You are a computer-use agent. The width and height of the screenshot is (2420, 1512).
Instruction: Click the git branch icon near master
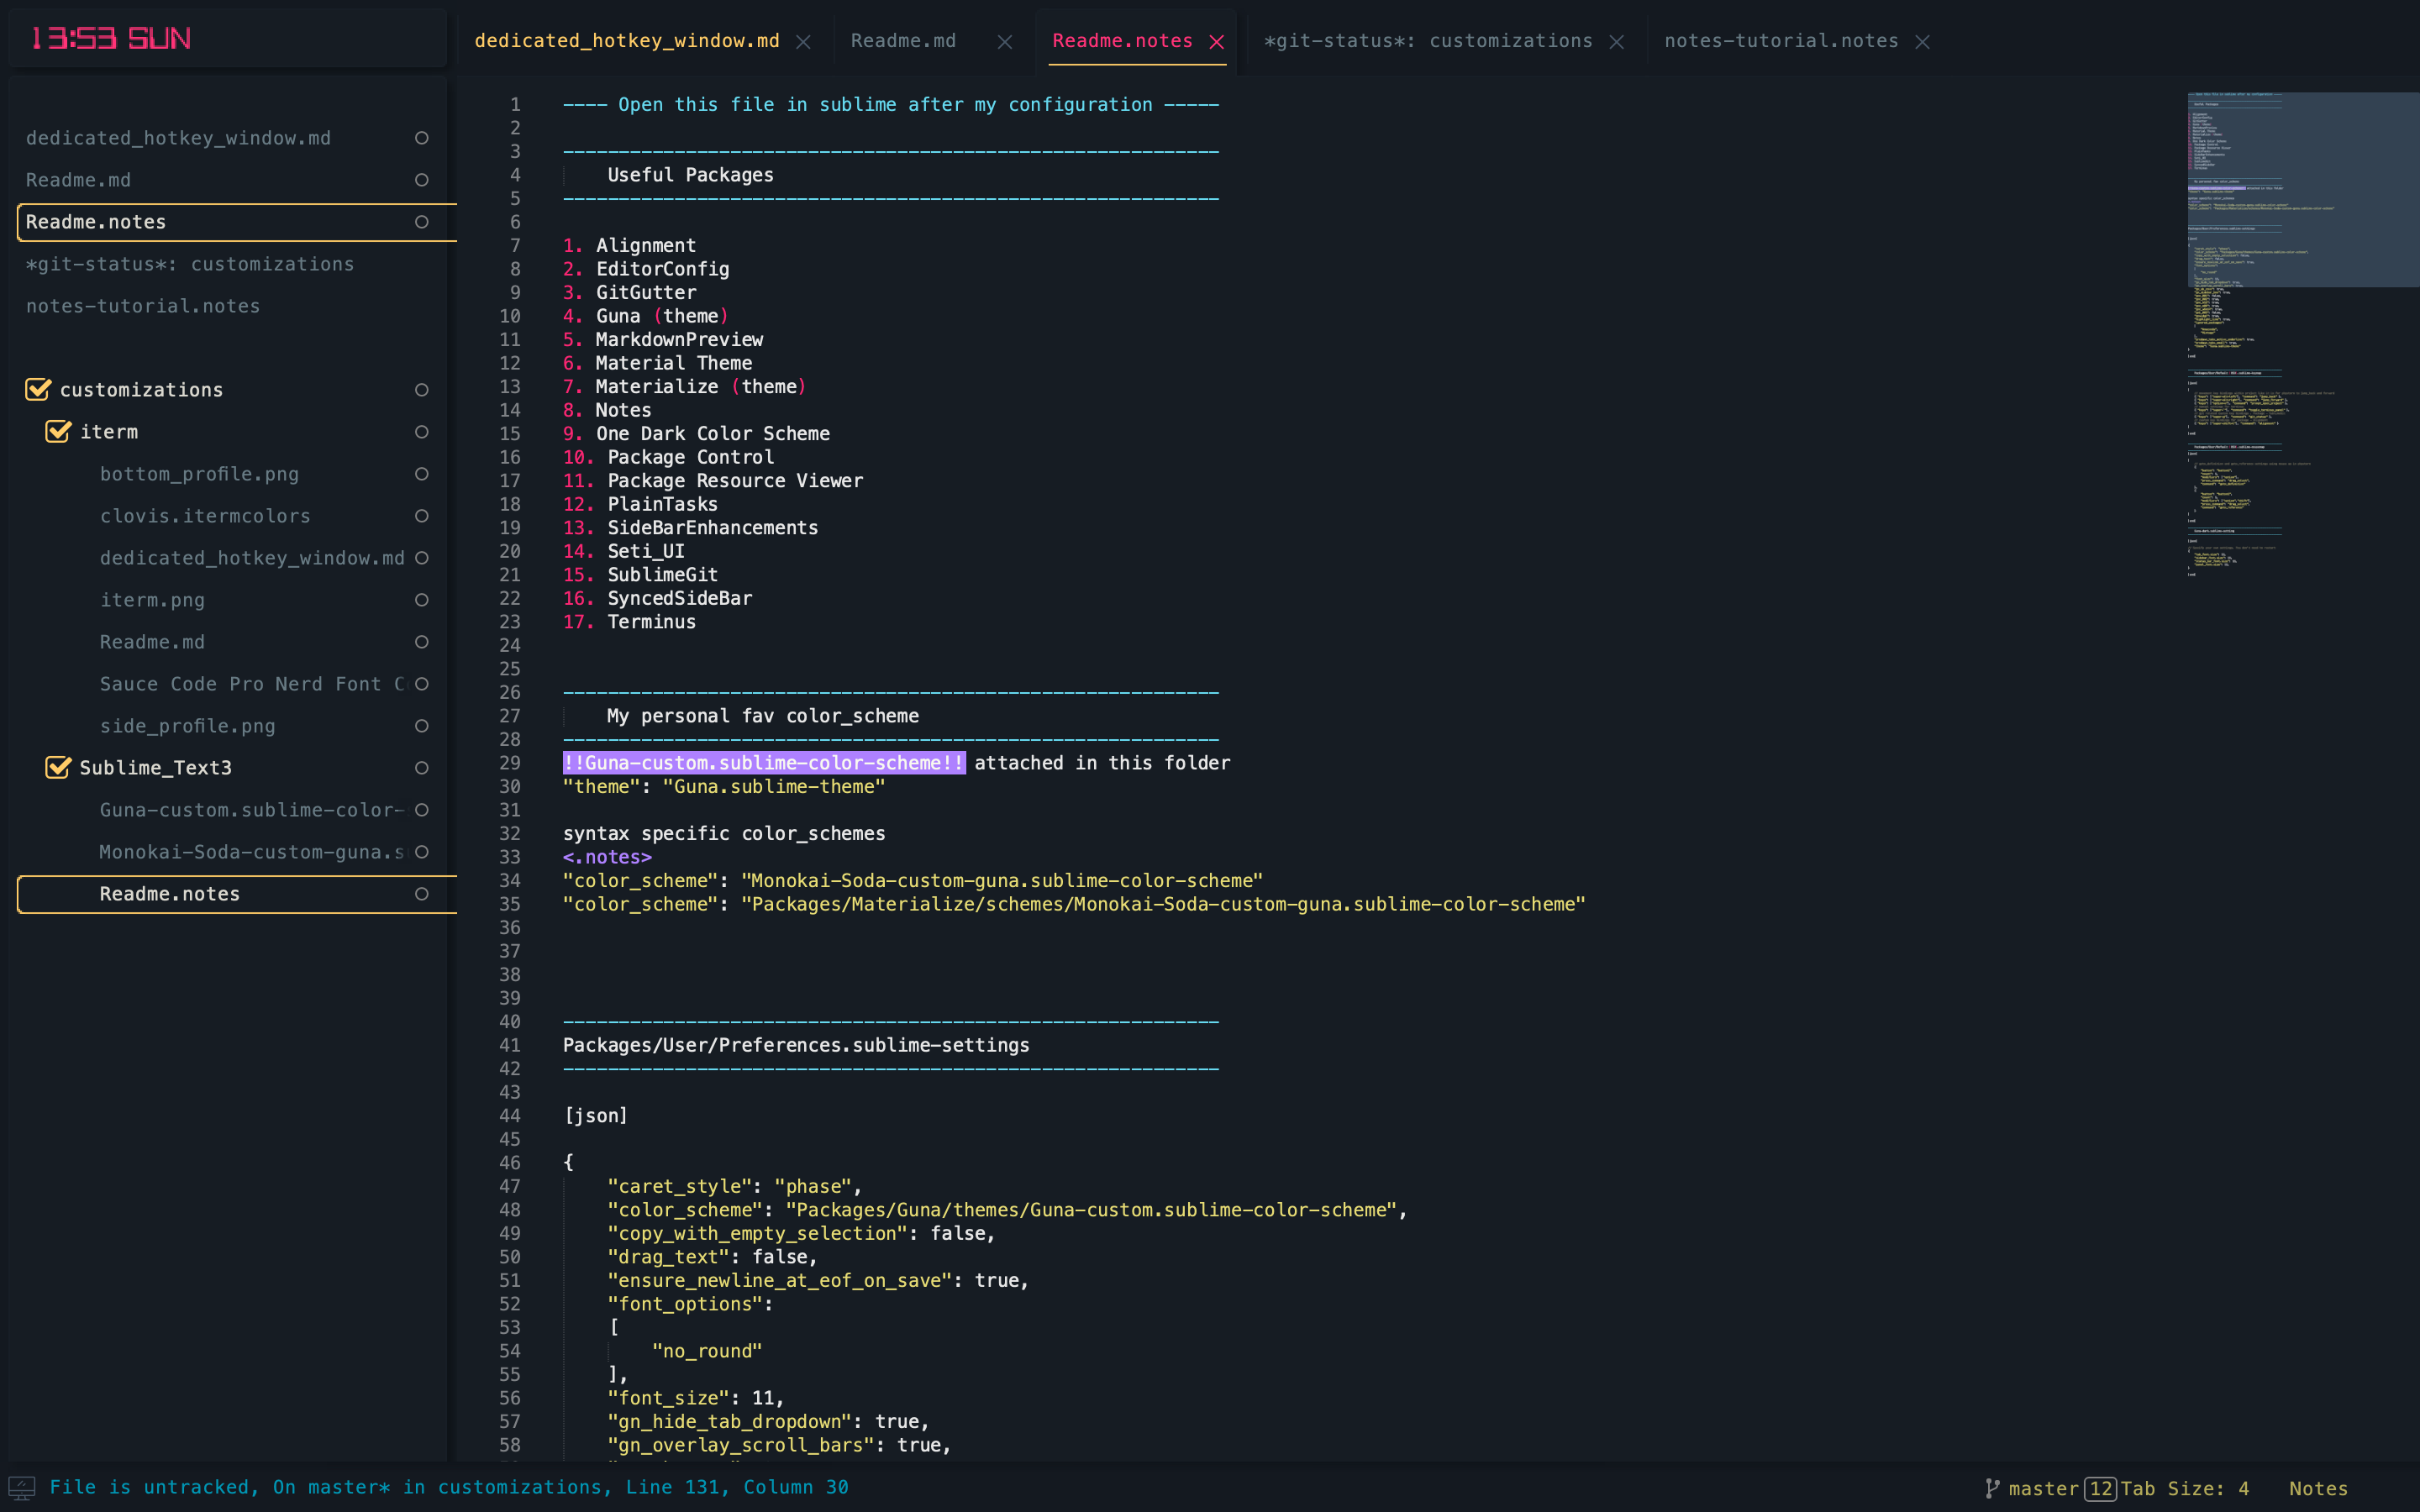pos(1992,1488)
